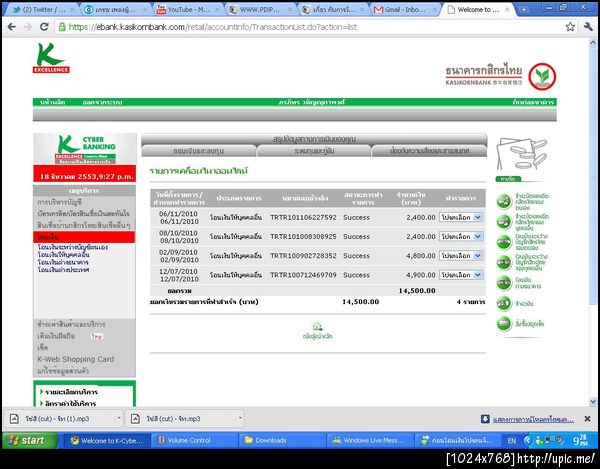Open dropdown arrow on second mp3 download item

240,418
